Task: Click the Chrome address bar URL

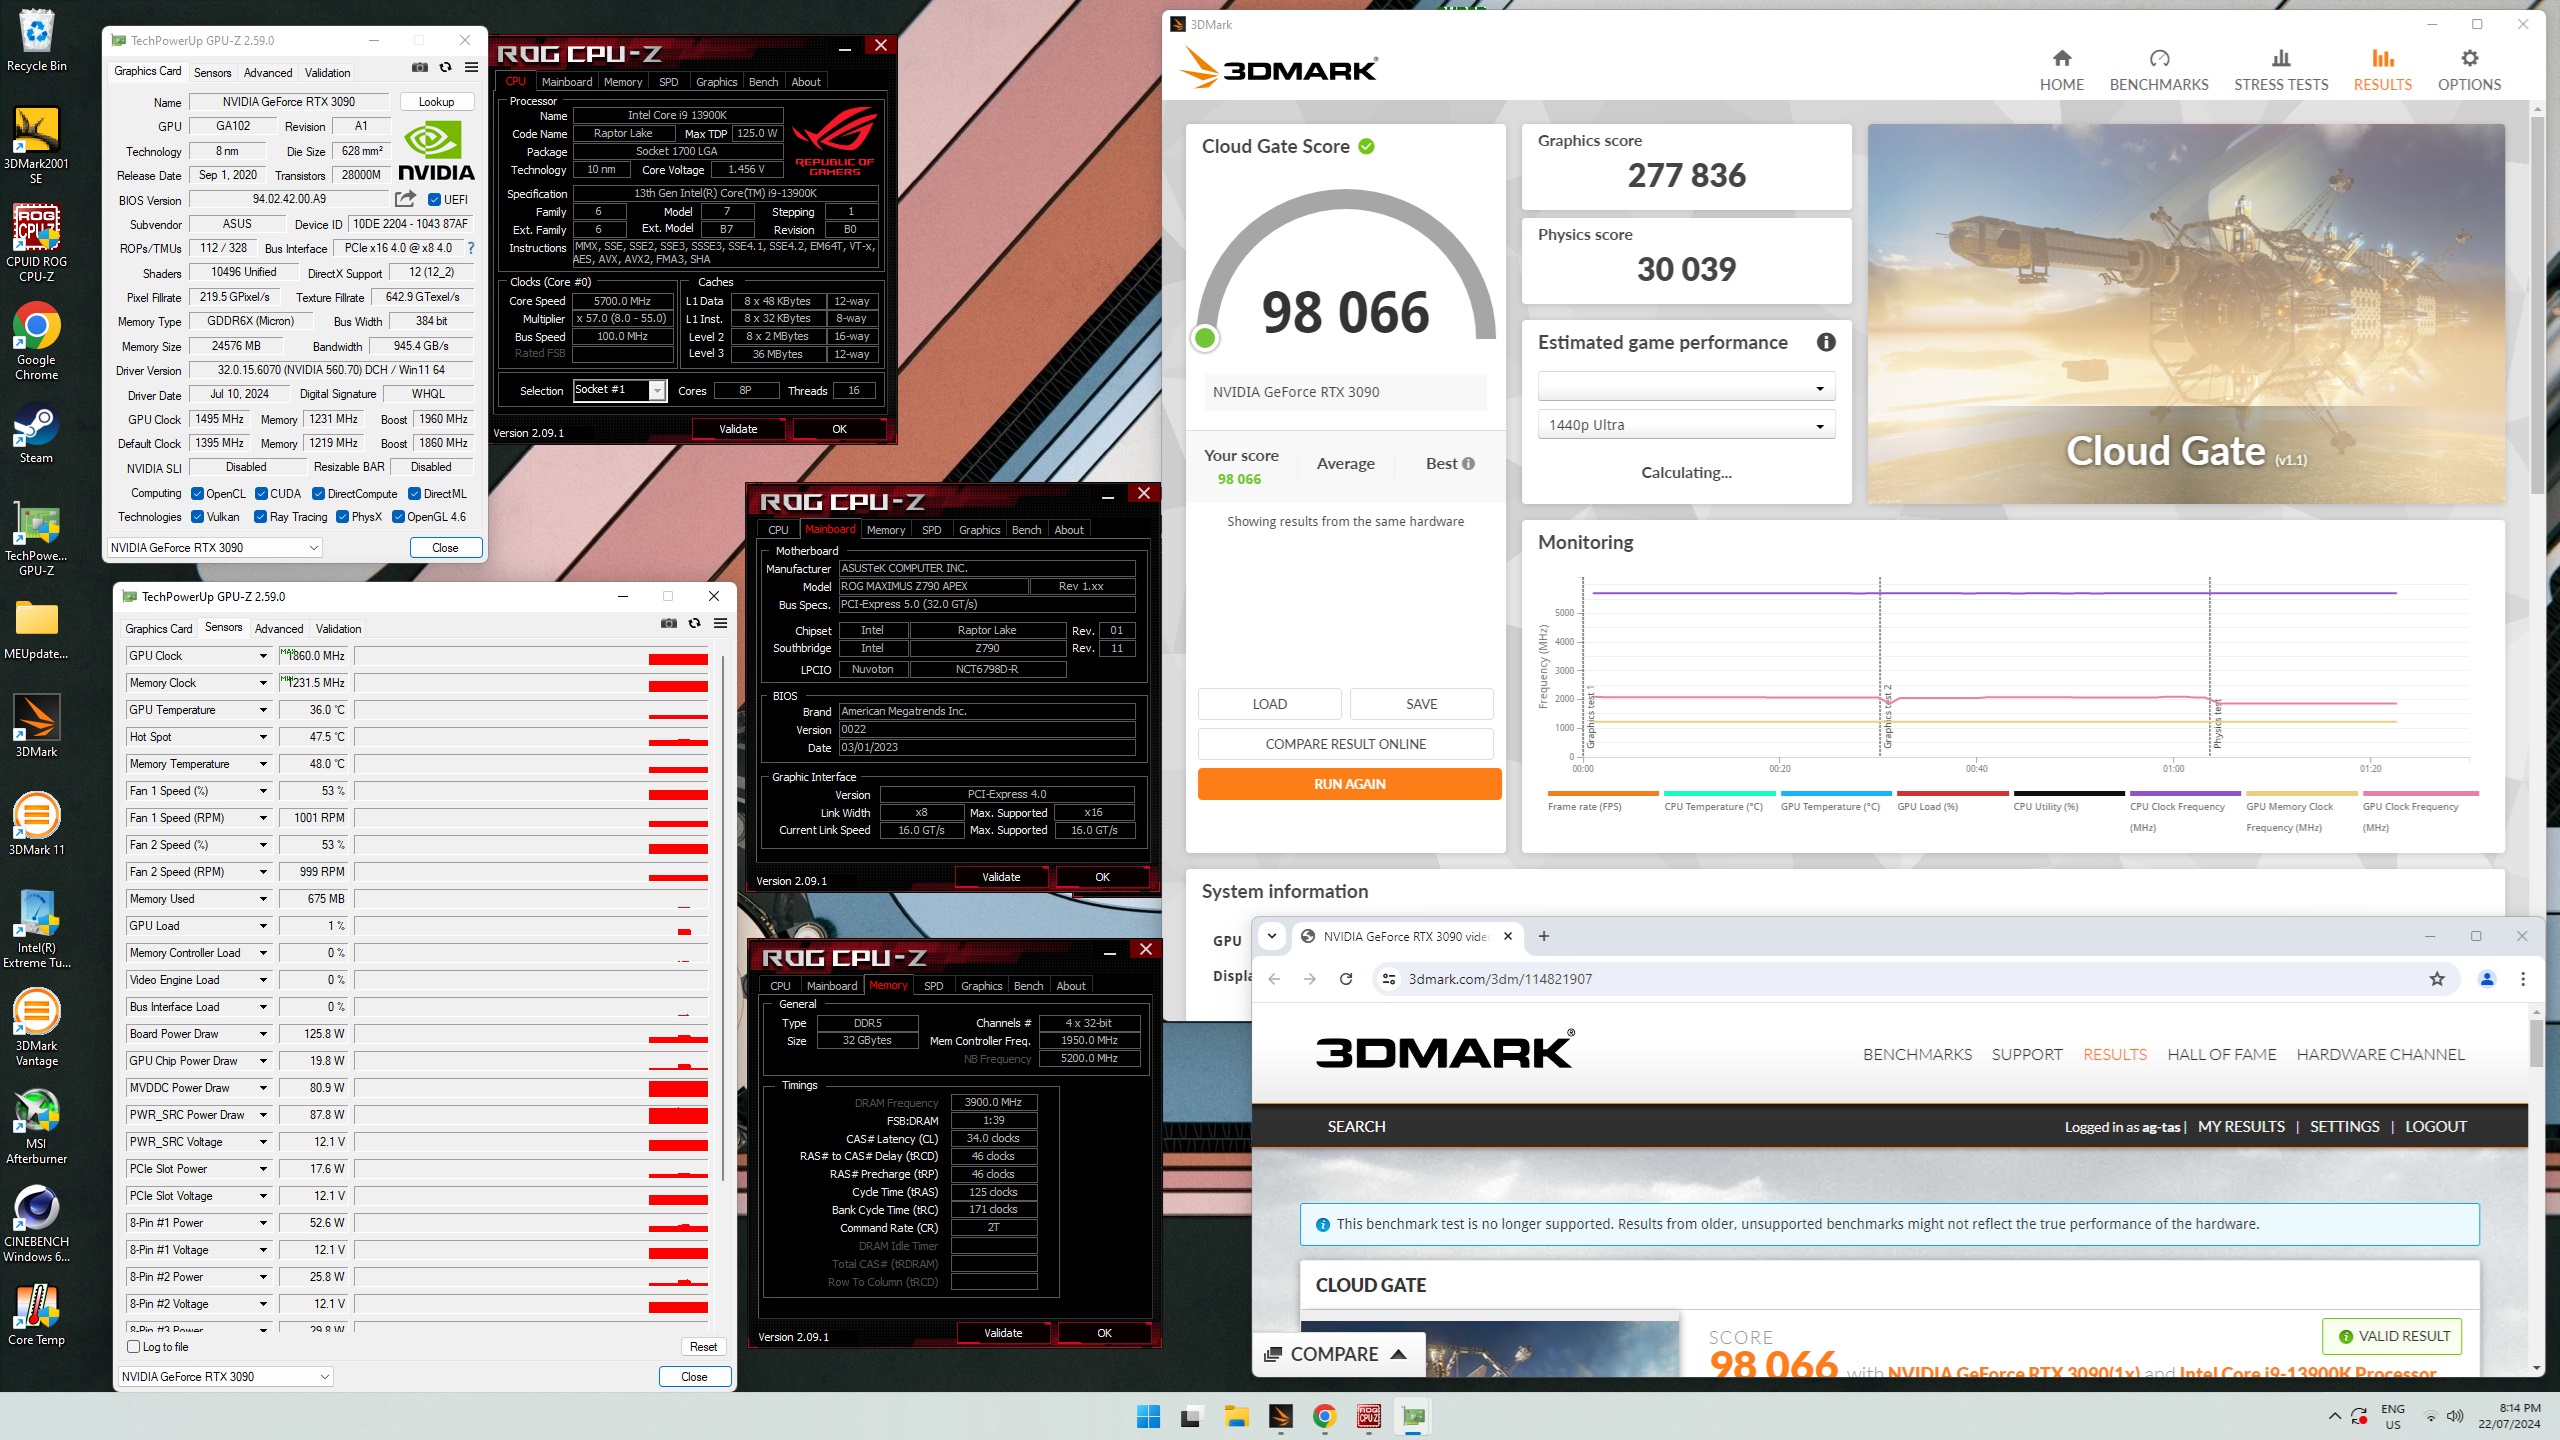Action: (x=1499, y=979)
